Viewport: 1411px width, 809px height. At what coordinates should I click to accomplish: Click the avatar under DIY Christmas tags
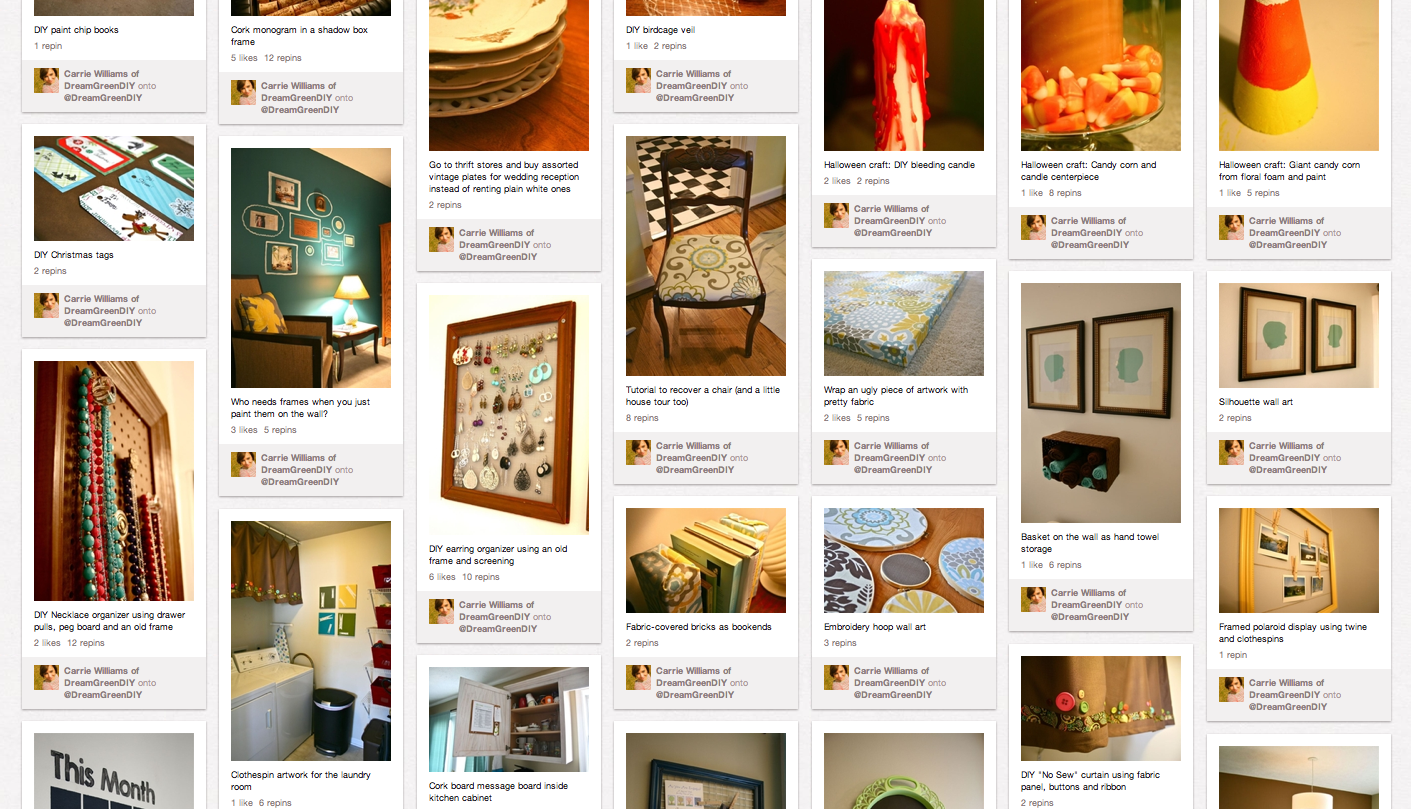pos(47,306)
